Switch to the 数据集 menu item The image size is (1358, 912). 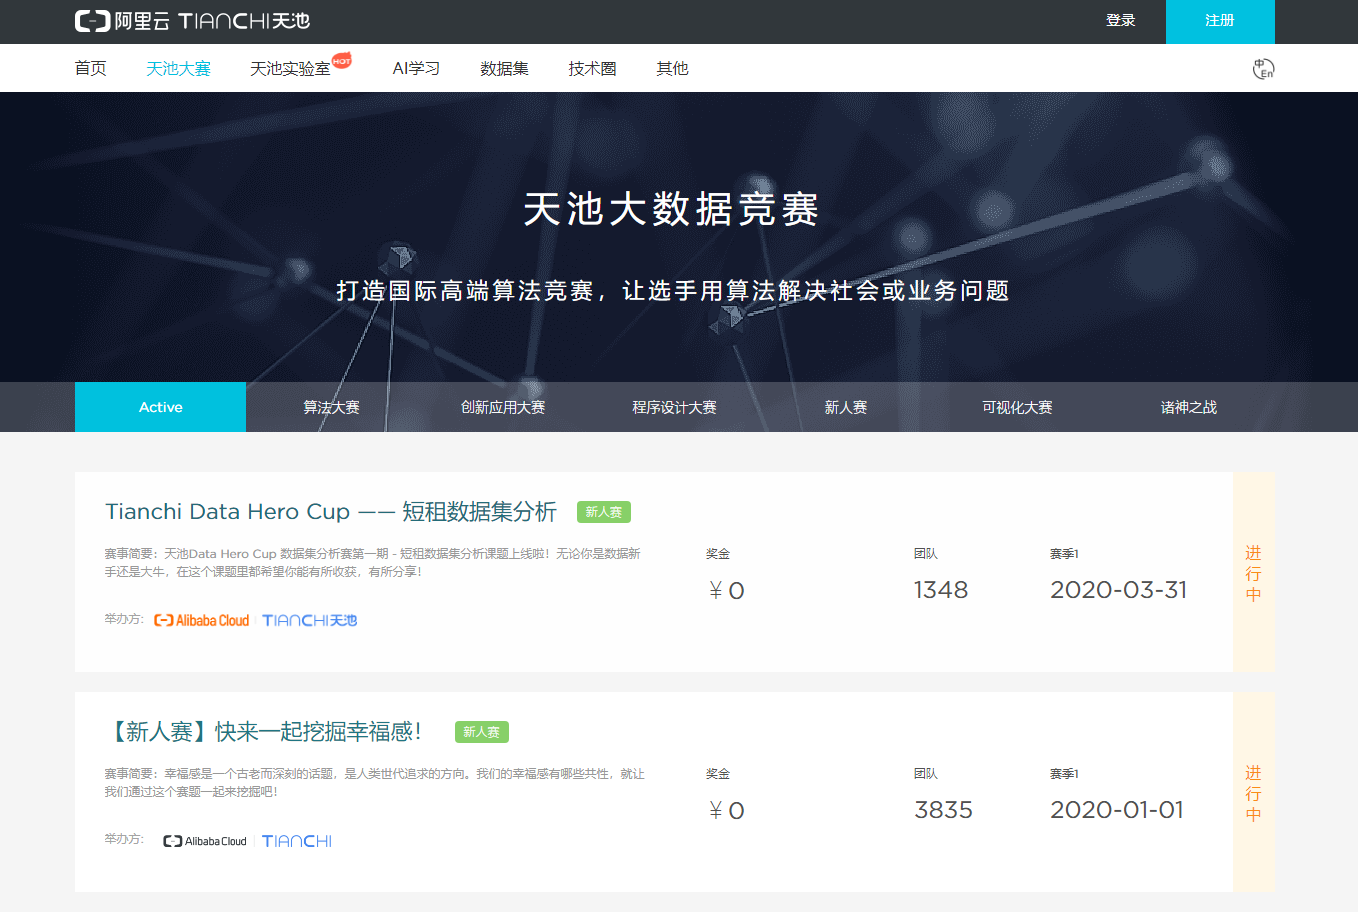tap(505, 67)
